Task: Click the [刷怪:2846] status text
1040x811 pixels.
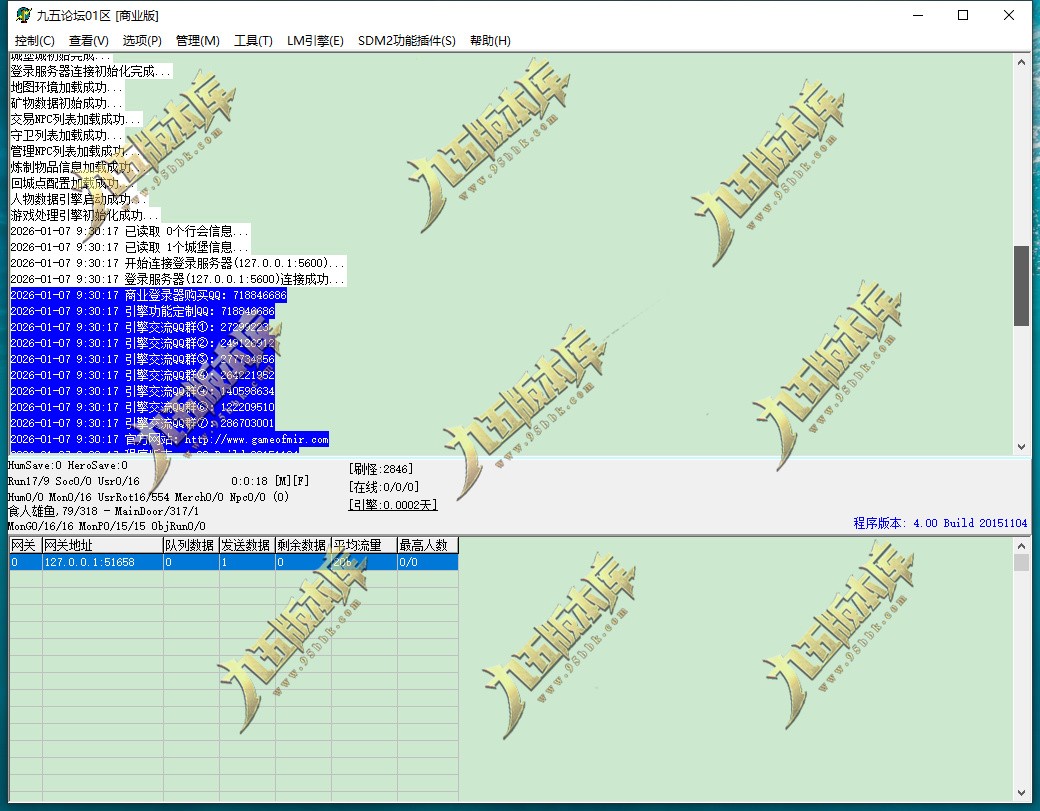Action: (x=381, y=469)
